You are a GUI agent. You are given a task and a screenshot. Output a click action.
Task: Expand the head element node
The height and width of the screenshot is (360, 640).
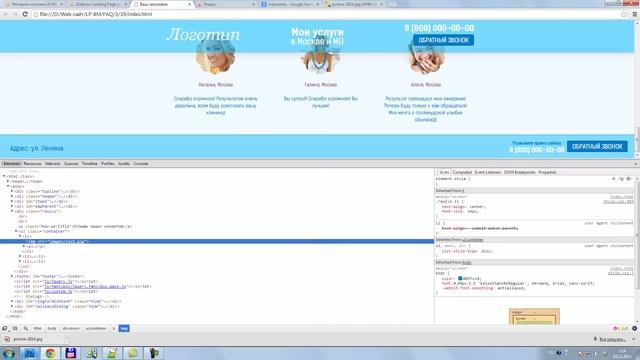[x=8, y=181]
